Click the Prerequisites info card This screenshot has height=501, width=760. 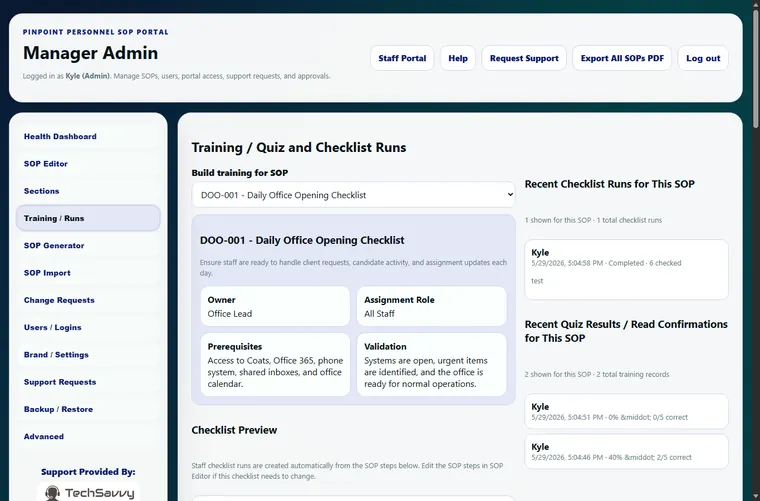tap(275, 364)
